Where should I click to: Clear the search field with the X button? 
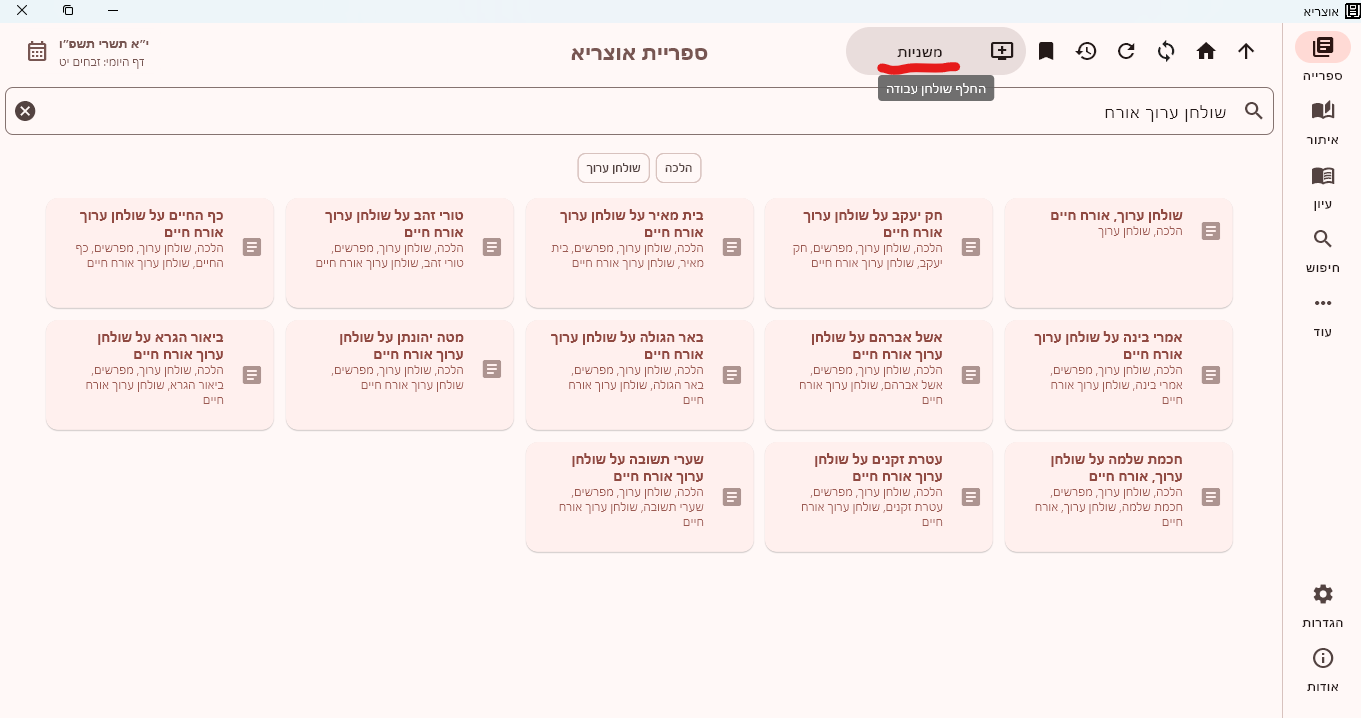[26, 111]
